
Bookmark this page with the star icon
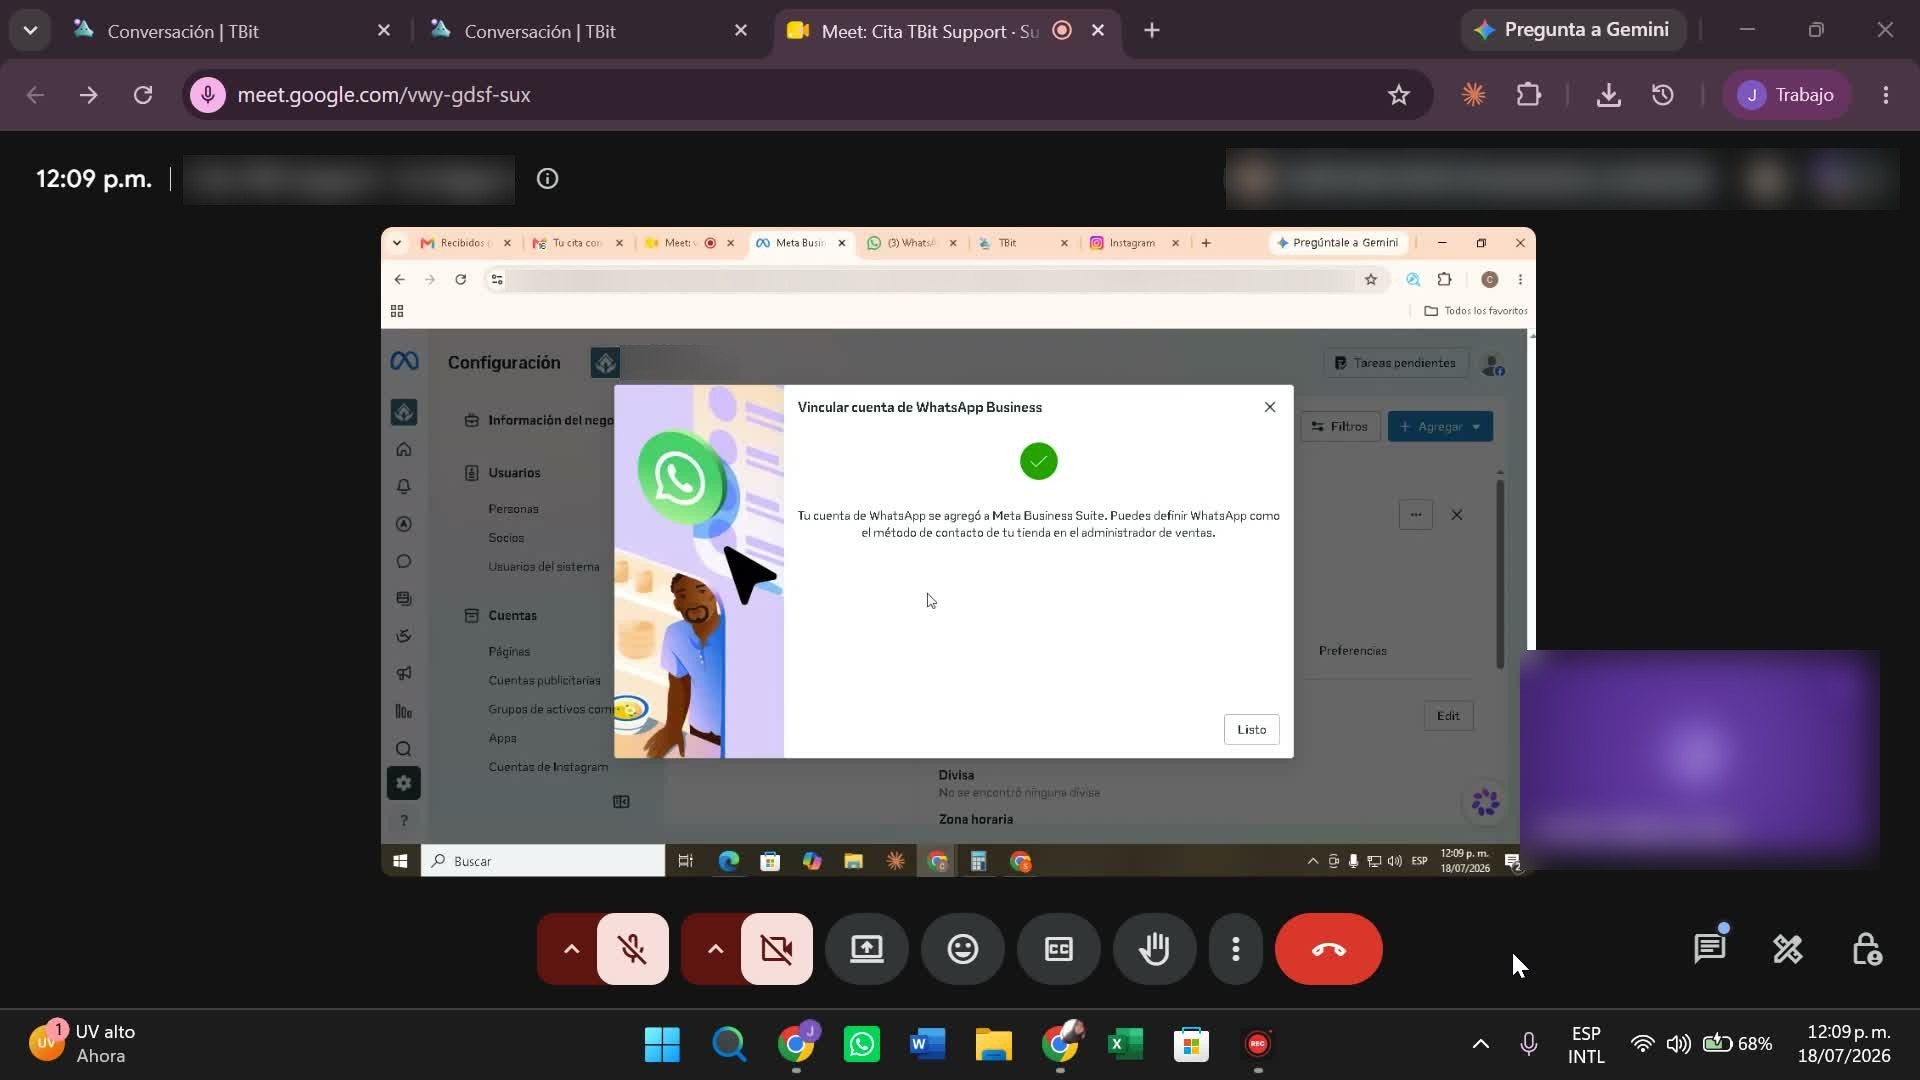pos(1398,95)
